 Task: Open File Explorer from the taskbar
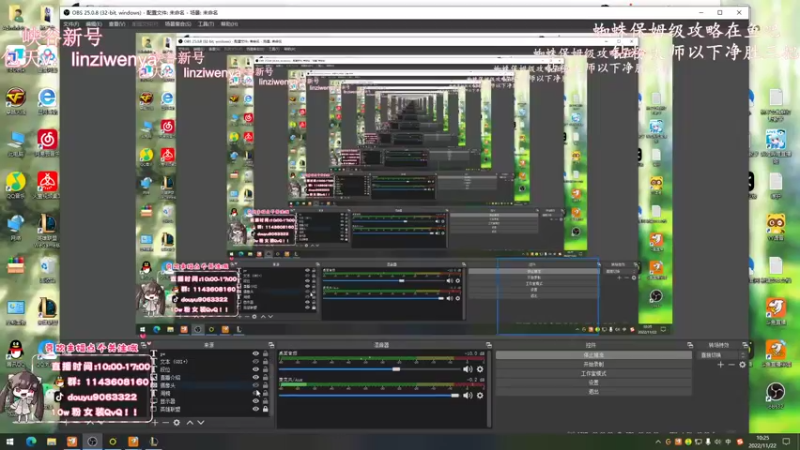tap(52, 441)
